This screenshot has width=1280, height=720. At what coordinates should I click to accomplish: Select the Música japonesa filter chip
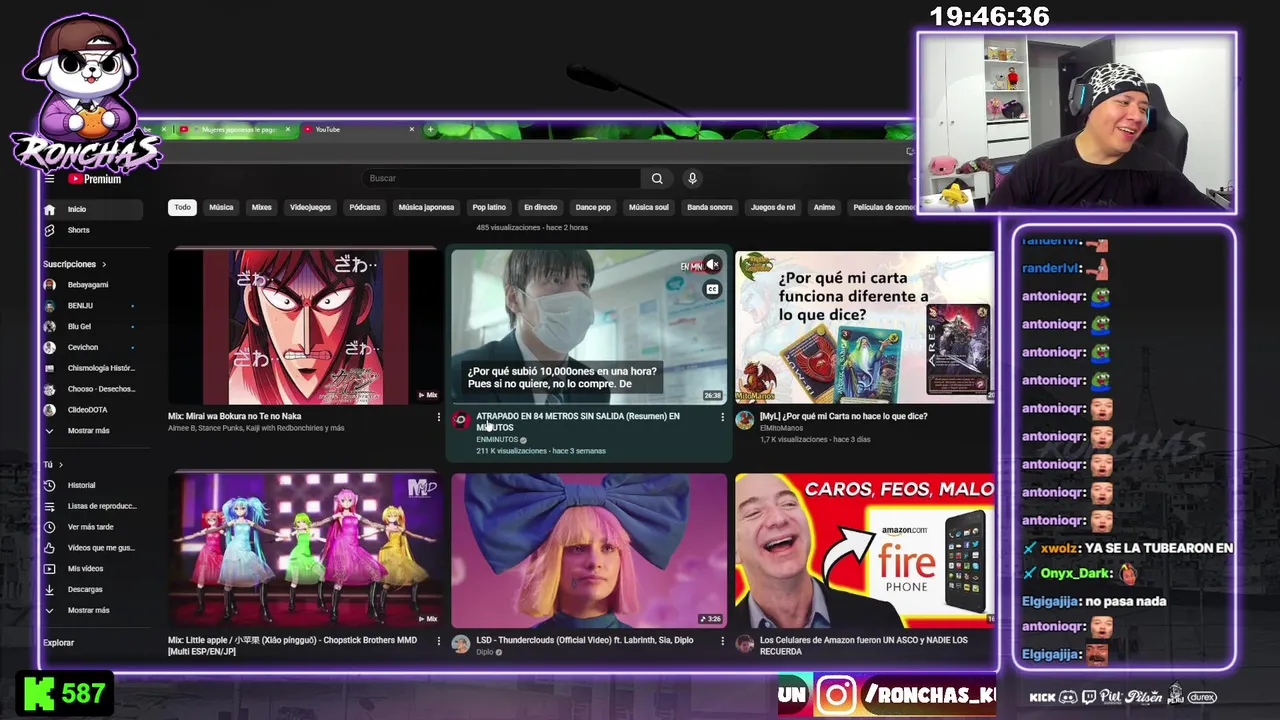click(x=426, y=207)
